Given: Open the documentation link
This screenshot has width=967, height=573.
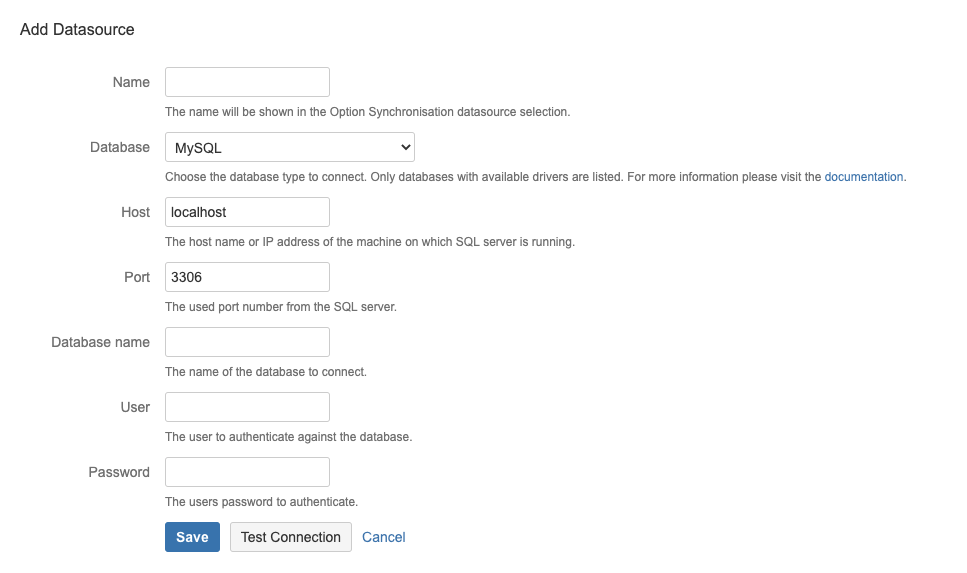Looking at the screenshot, I should coord(864,177).
